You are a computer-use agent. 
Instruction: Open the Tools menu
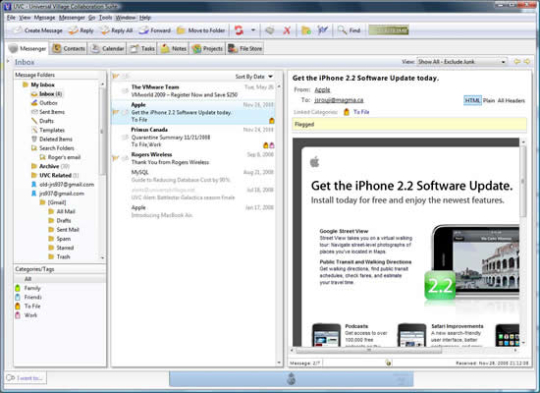pos(105,18)
